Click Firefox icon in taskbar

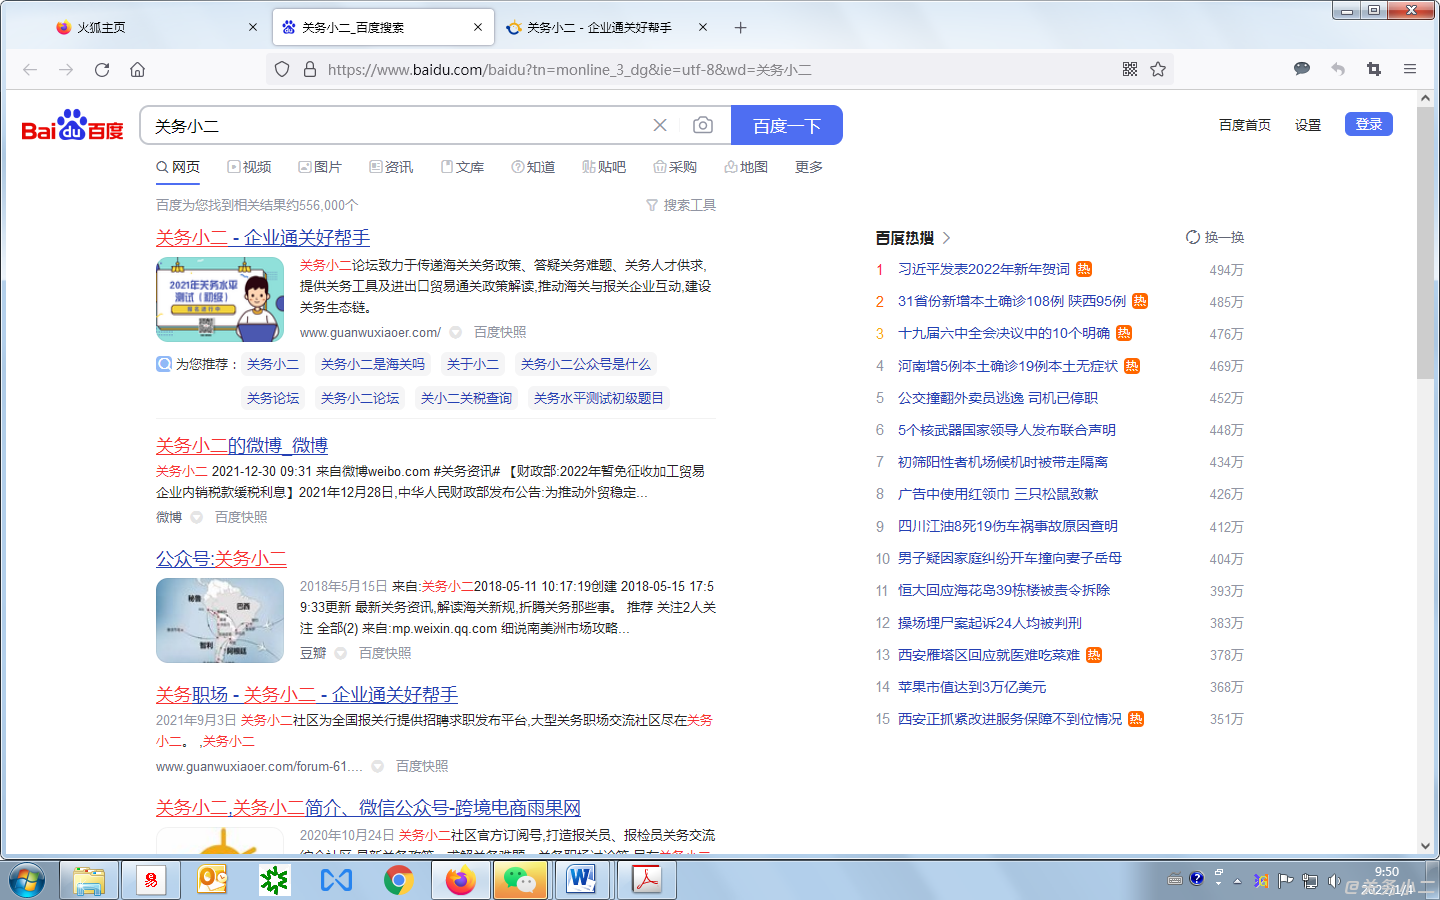(460, 880)
